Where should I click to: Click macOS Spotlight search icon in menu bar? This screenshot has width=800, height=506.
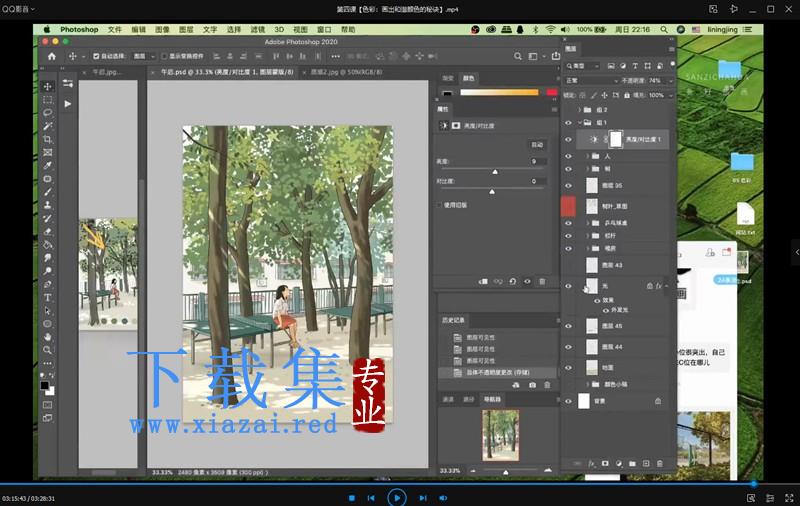coord(664,30)
